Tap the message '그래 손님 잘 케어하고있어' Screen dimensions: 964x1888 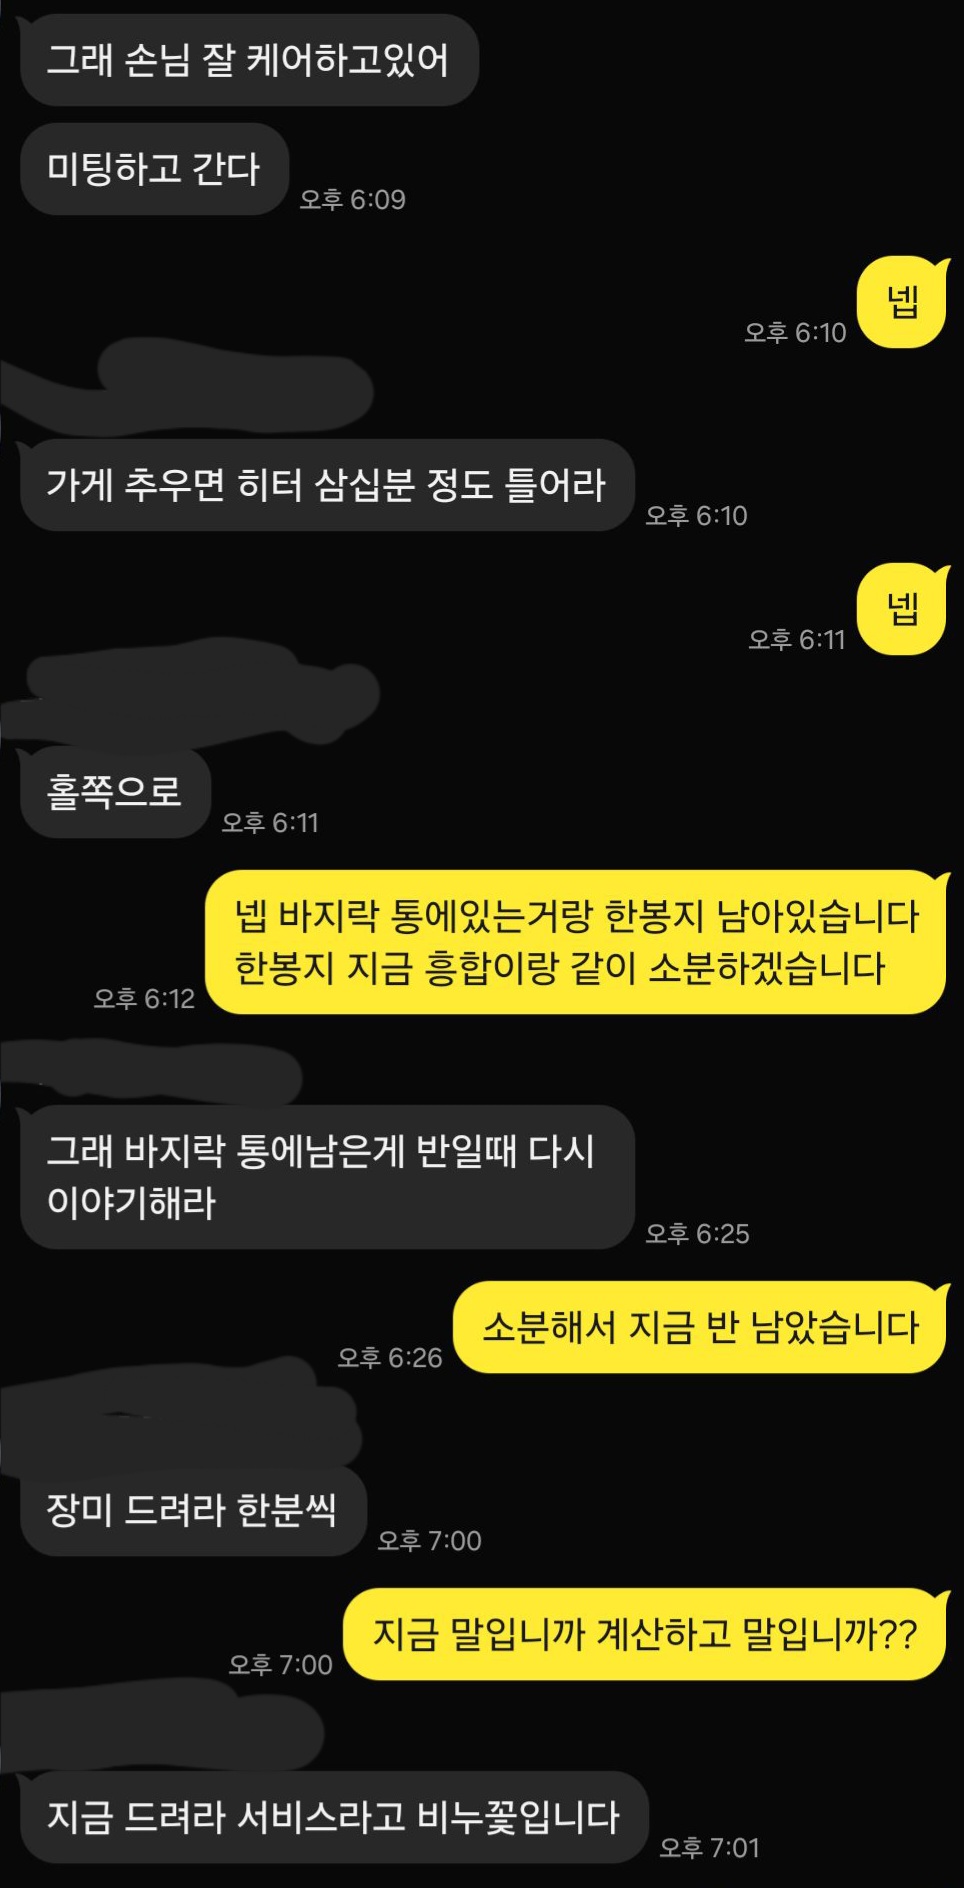point(249,60)
